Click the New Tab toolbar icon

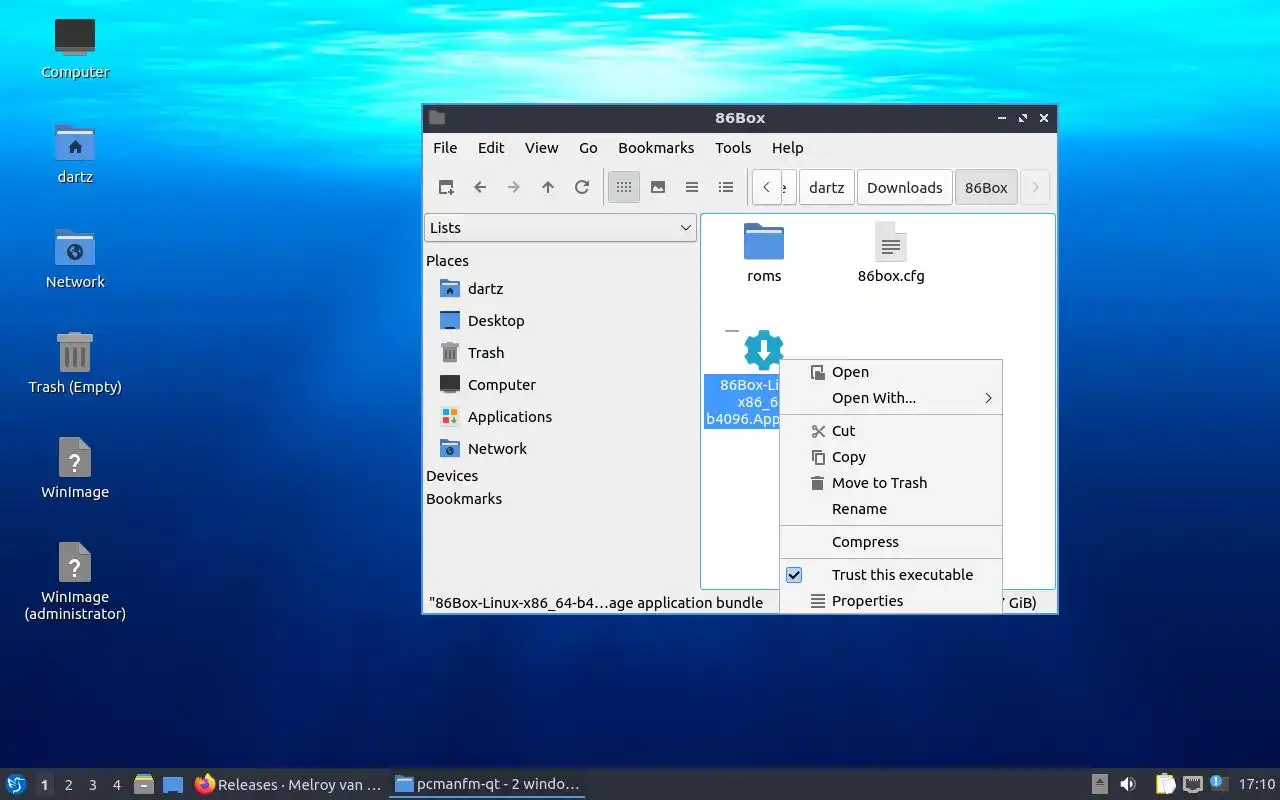click(x=446, y=187)
